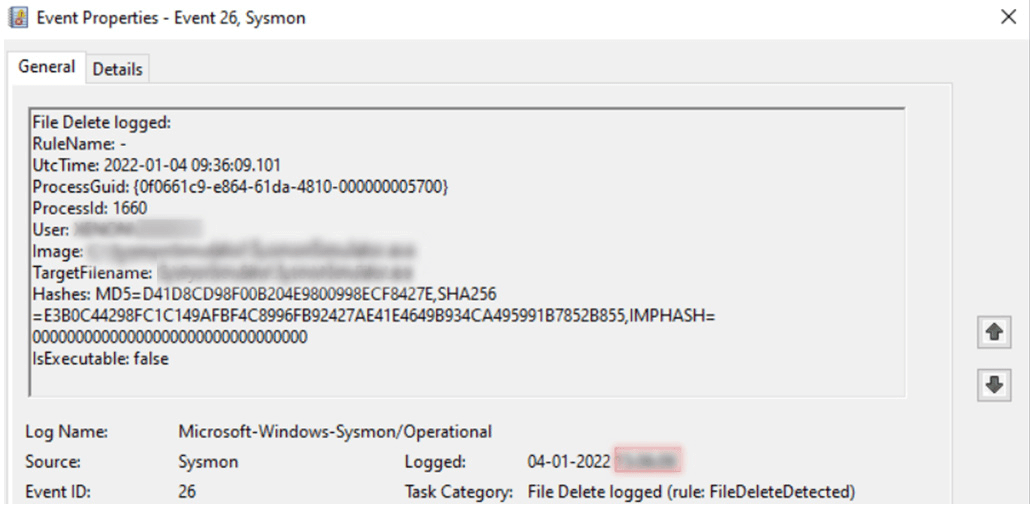Select Microsoft-Windows-Sysmon/Operational log name value
The height and width of the screenshot is (508, 1030).
(335, 432)
